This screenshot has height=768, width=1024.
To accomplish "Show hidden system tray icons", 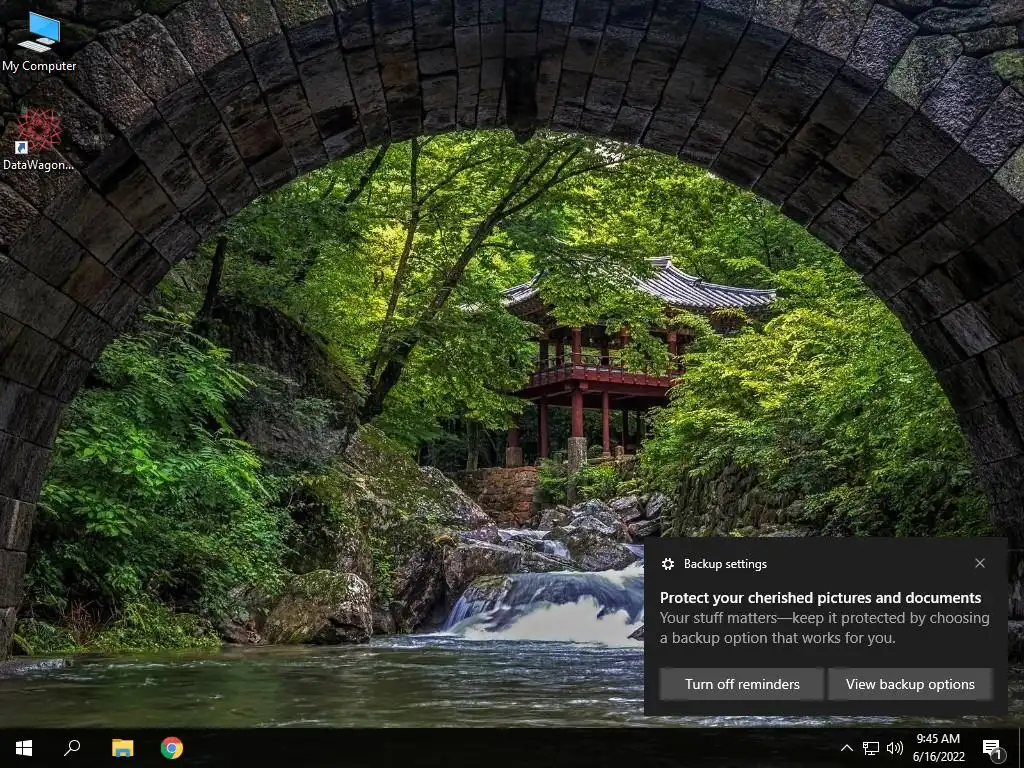I will [x=846, y=748].
